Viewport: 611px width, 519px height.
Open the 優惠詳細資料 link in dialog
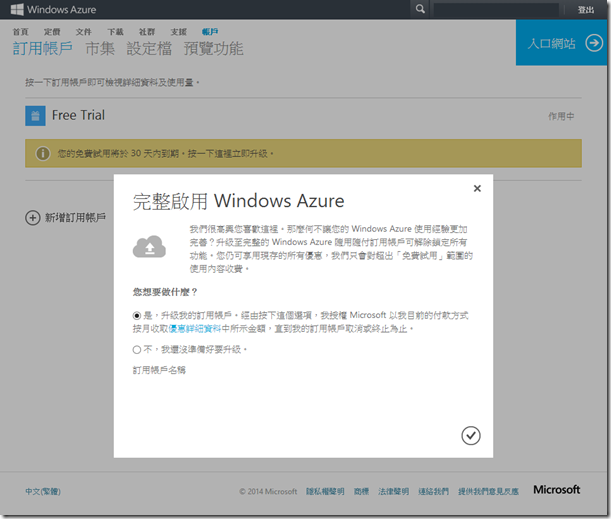pos(195,329)
